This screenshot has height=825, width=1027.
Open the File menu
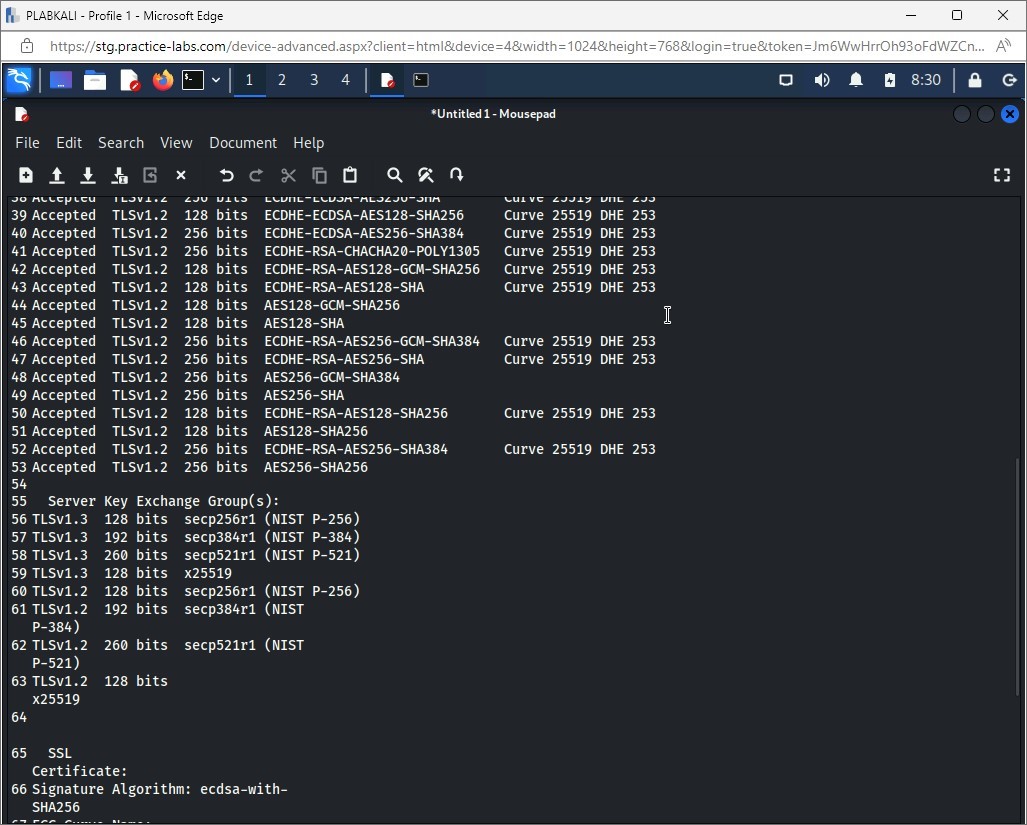pos(27,143)
